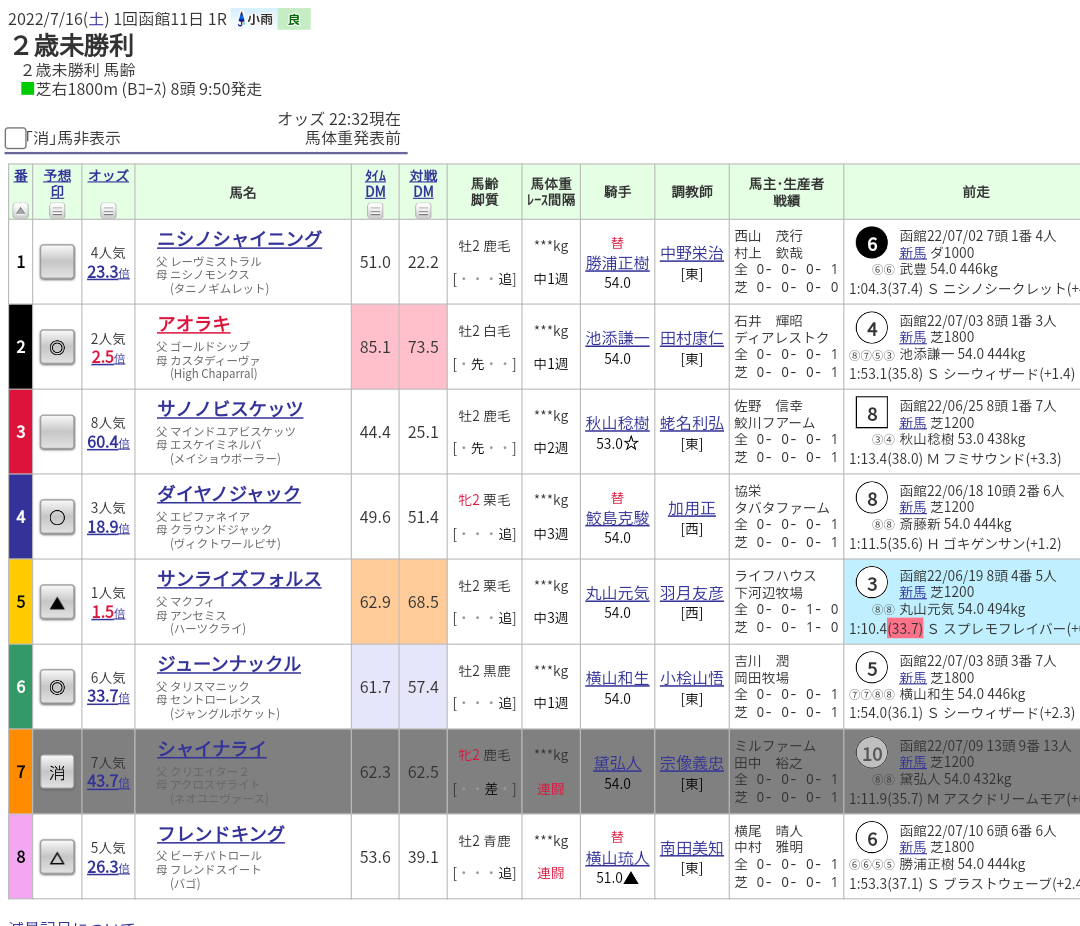Open trainer 加用正 profile
1080x926 pixels.
[692, 508]
